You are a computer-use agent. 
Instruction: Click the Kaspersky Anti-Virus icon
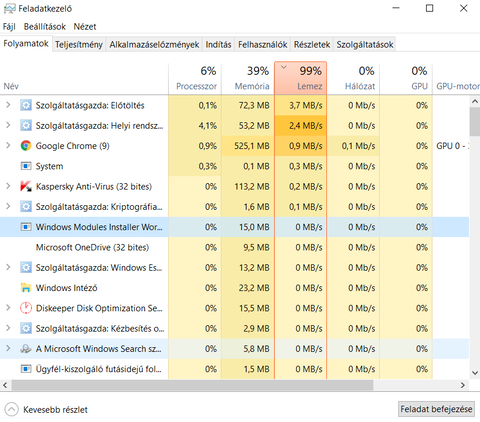pyautogui.click(x=26, y=186)
